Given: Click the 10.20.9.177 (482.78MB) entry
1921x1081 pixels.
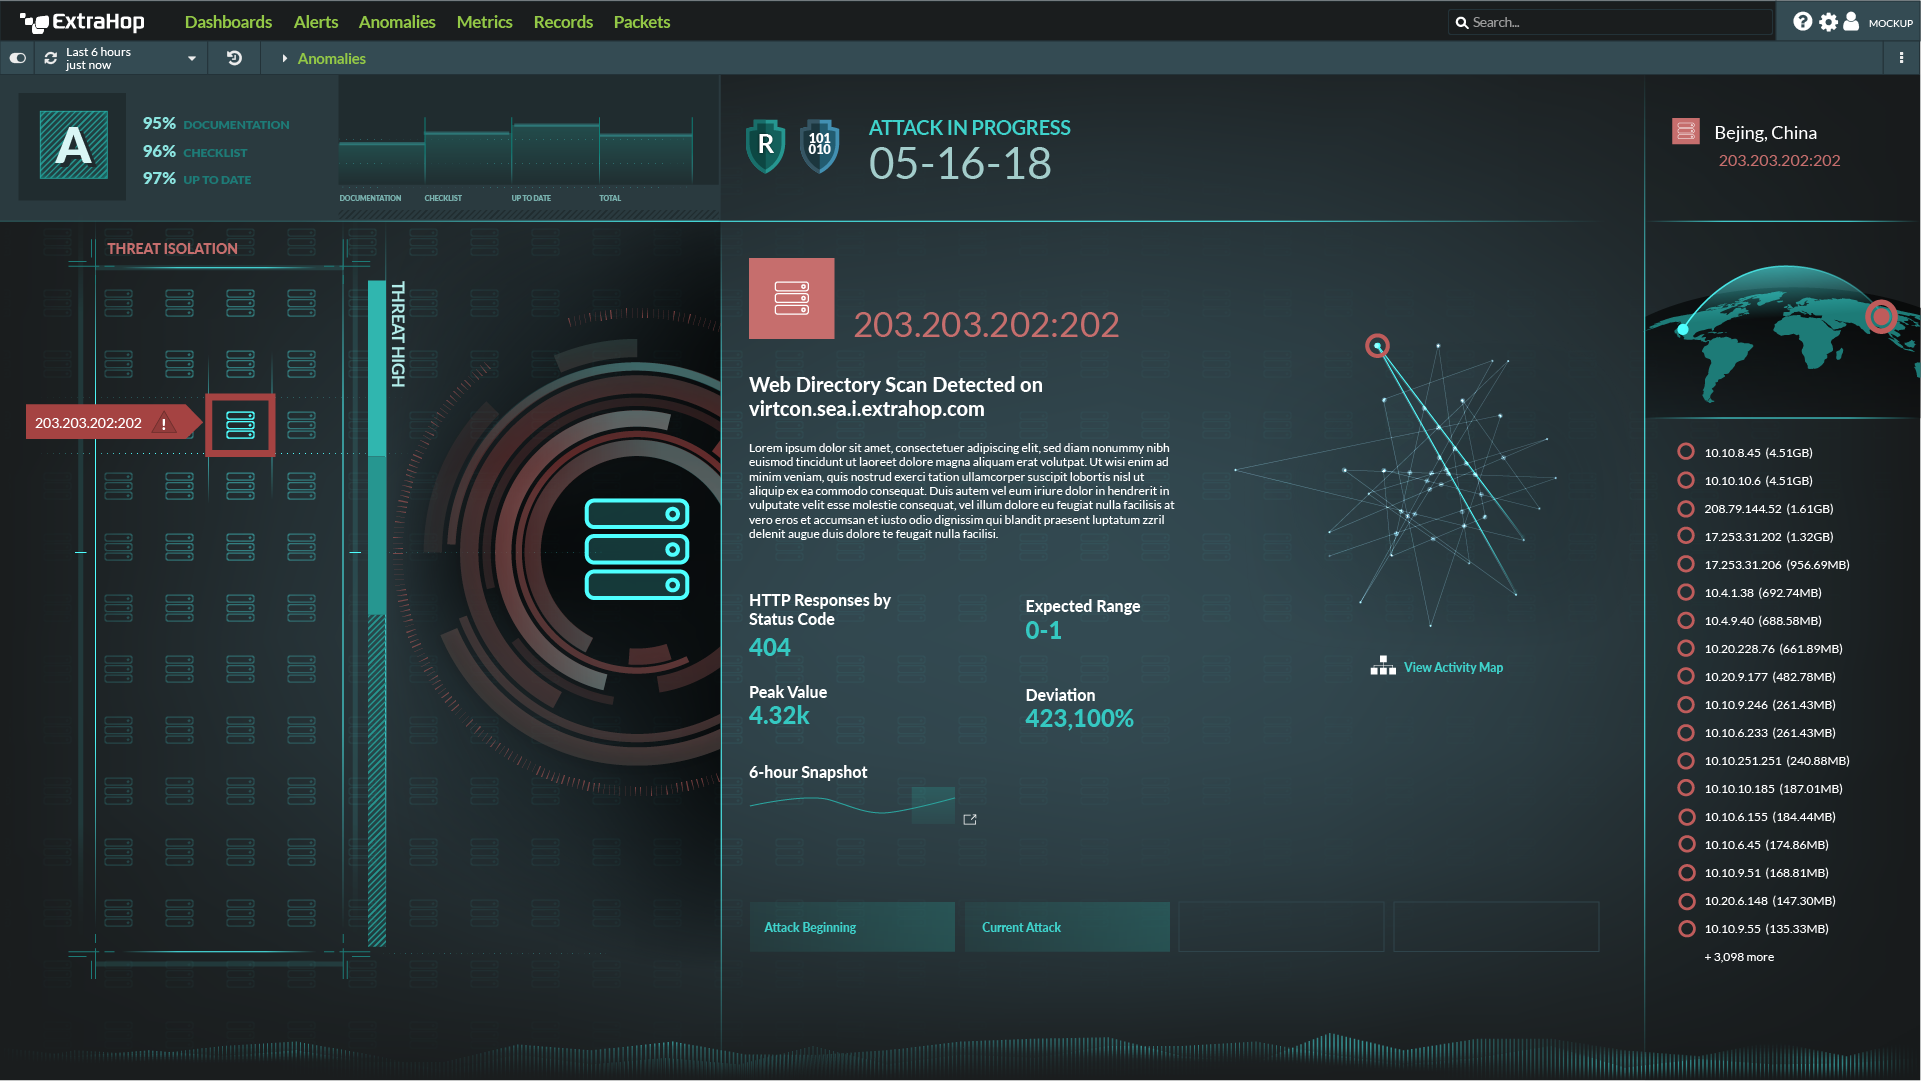Looking at the screenshot, I should pyautogui.click(x=1770, y=677).
